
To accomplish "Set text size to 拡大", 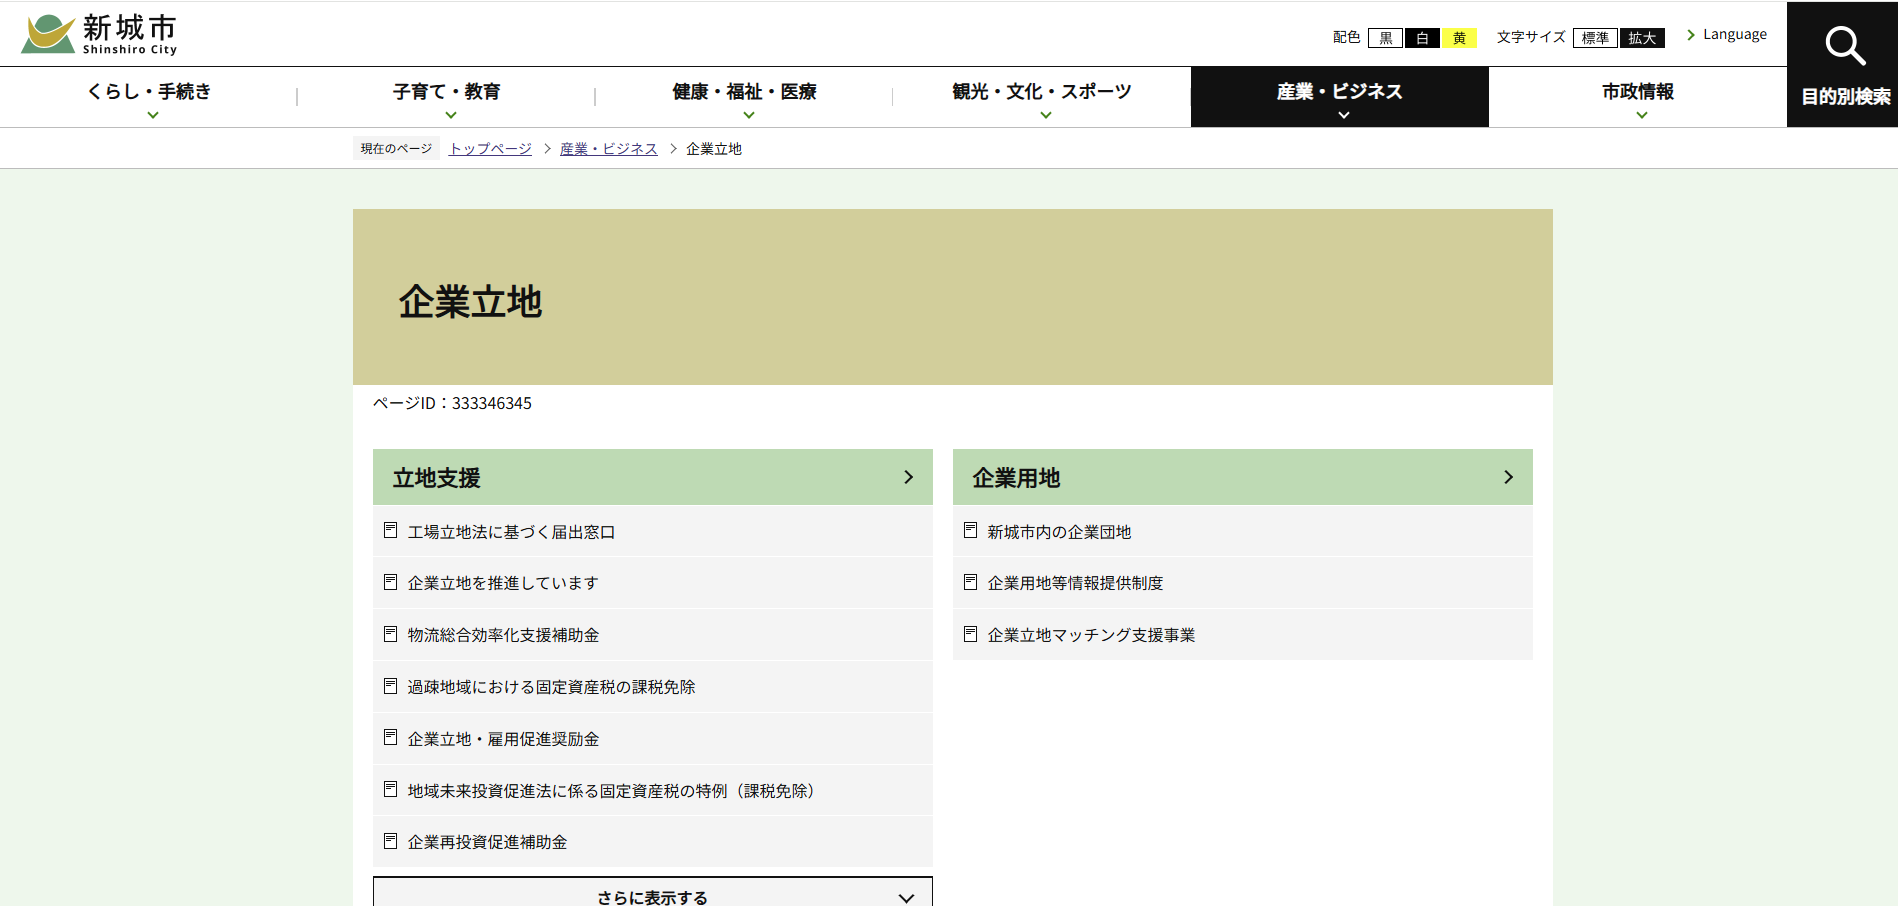I will coord(1642,38).
